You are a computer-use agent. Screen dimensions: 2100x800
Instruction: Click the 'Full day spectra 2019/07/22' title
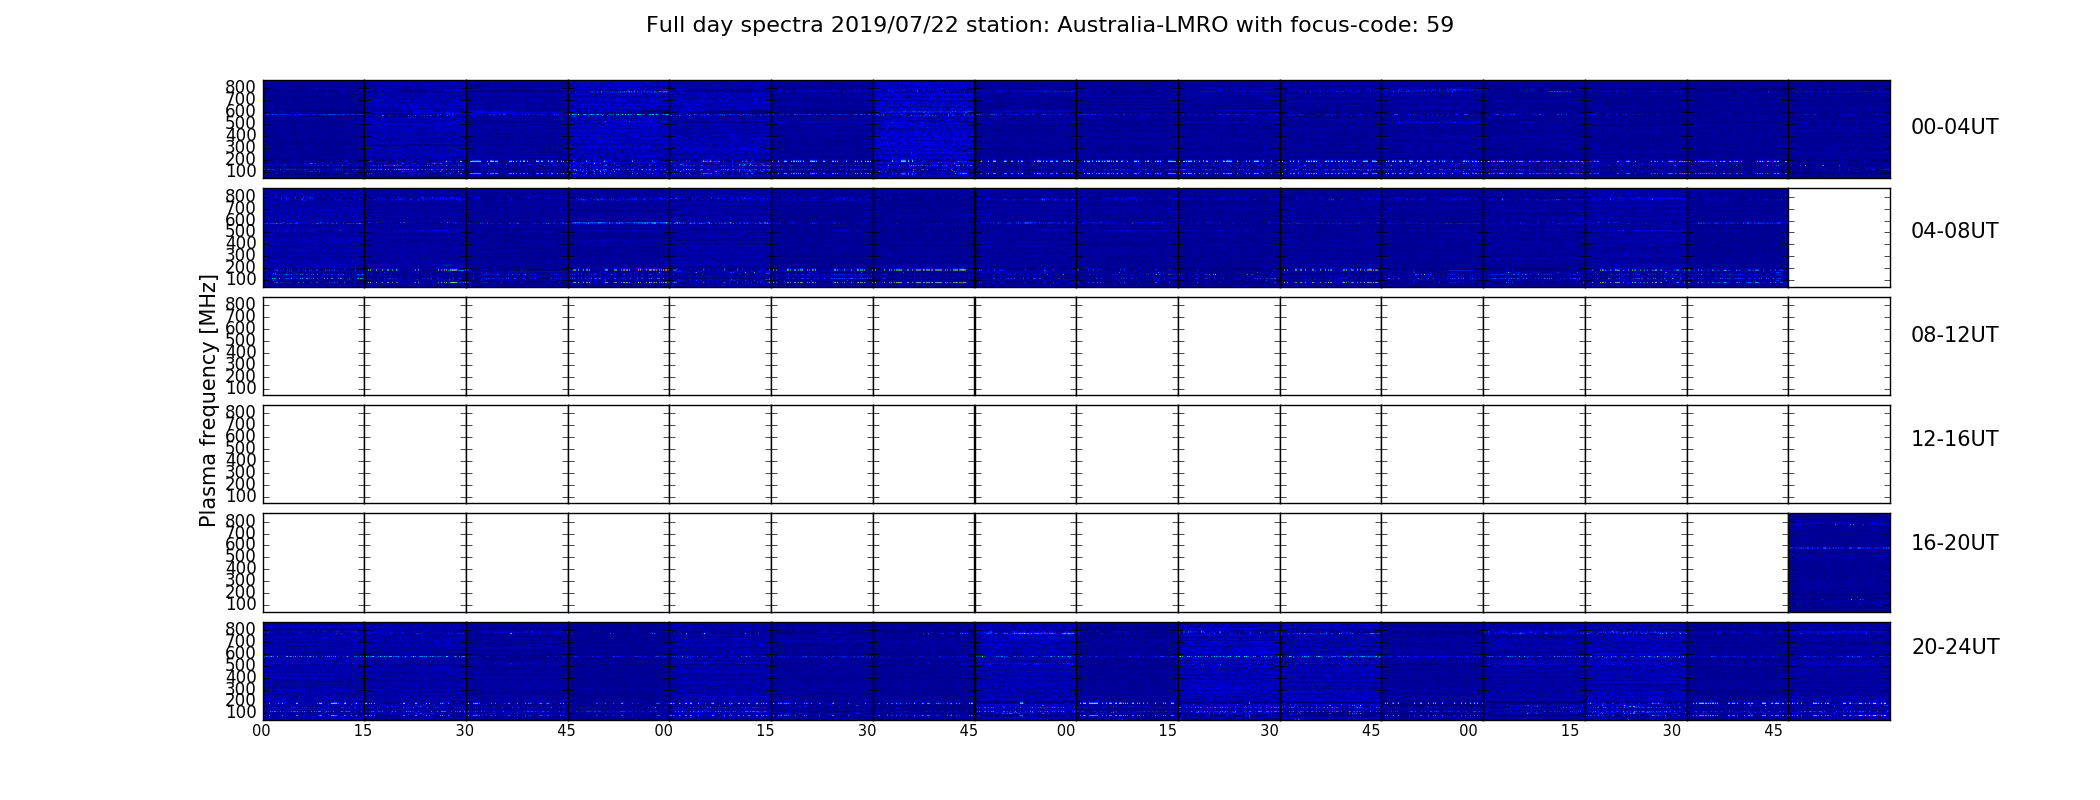point(1049,25)
